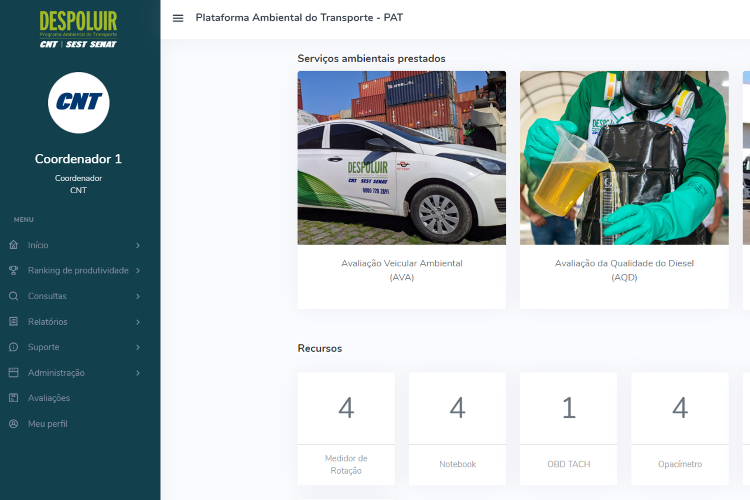Image resolution: width=750 pixels, height=500 pixels.
Task: Click the report icon beside Relatórios
Action: coord(13,322)
